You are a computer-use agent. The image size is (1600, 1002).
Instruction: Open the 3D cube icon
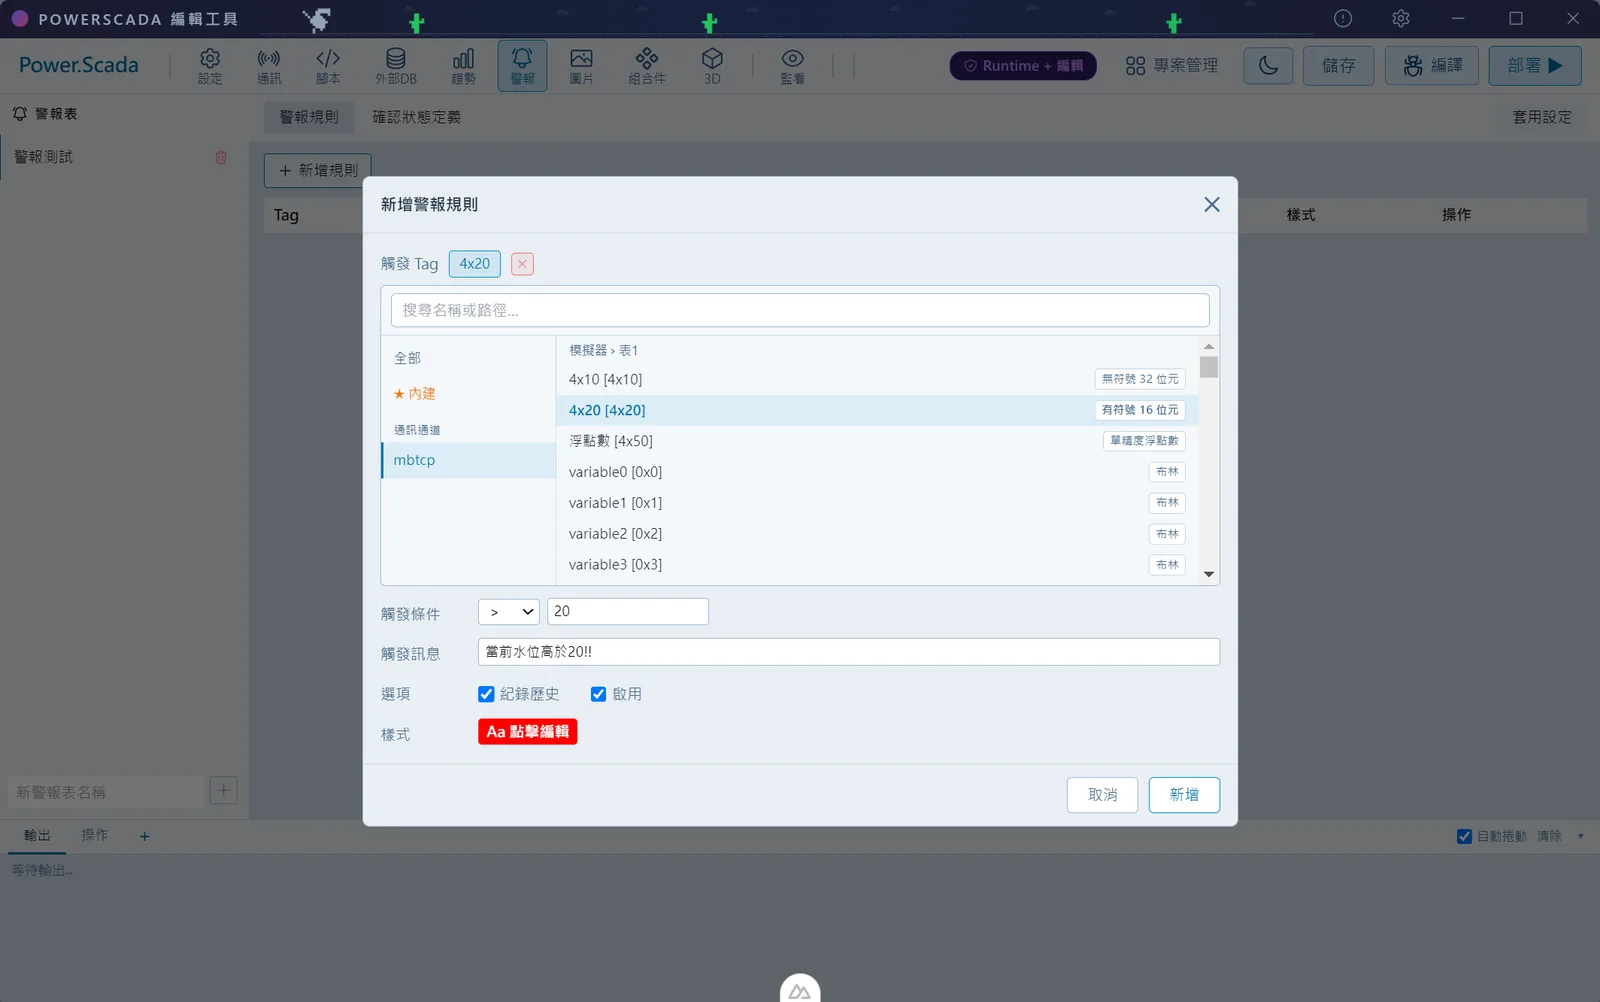pyautogui.click(x=712, y=66)
